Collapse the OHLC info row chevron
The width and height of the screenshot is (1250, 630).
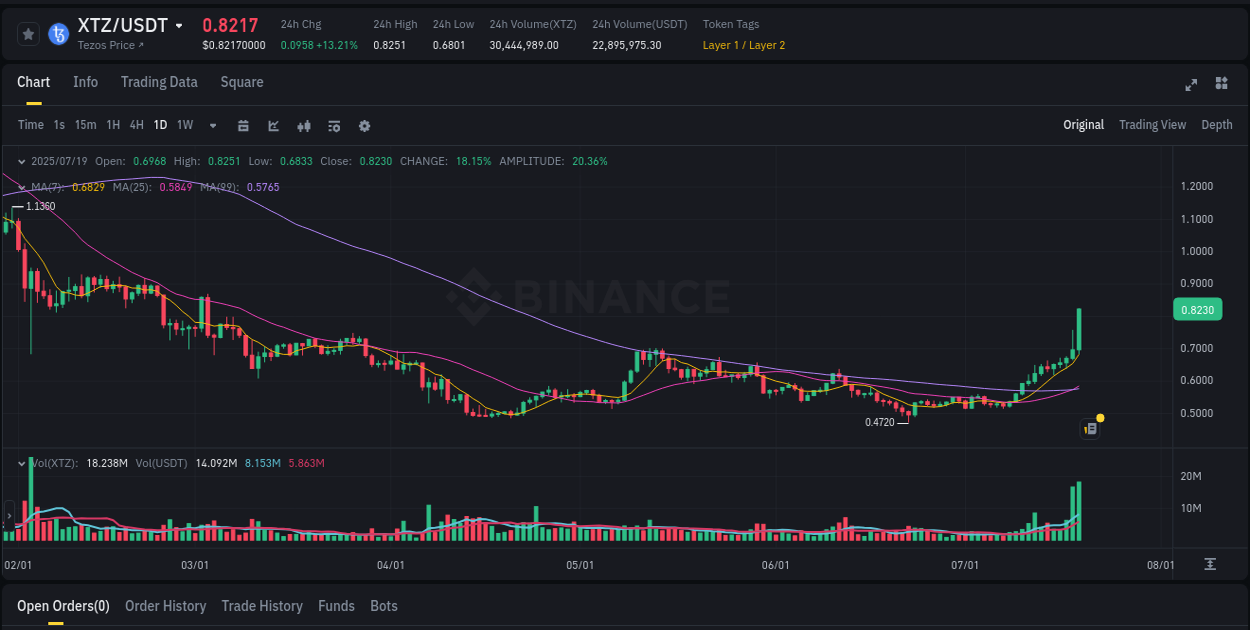(x=20, y=160)
